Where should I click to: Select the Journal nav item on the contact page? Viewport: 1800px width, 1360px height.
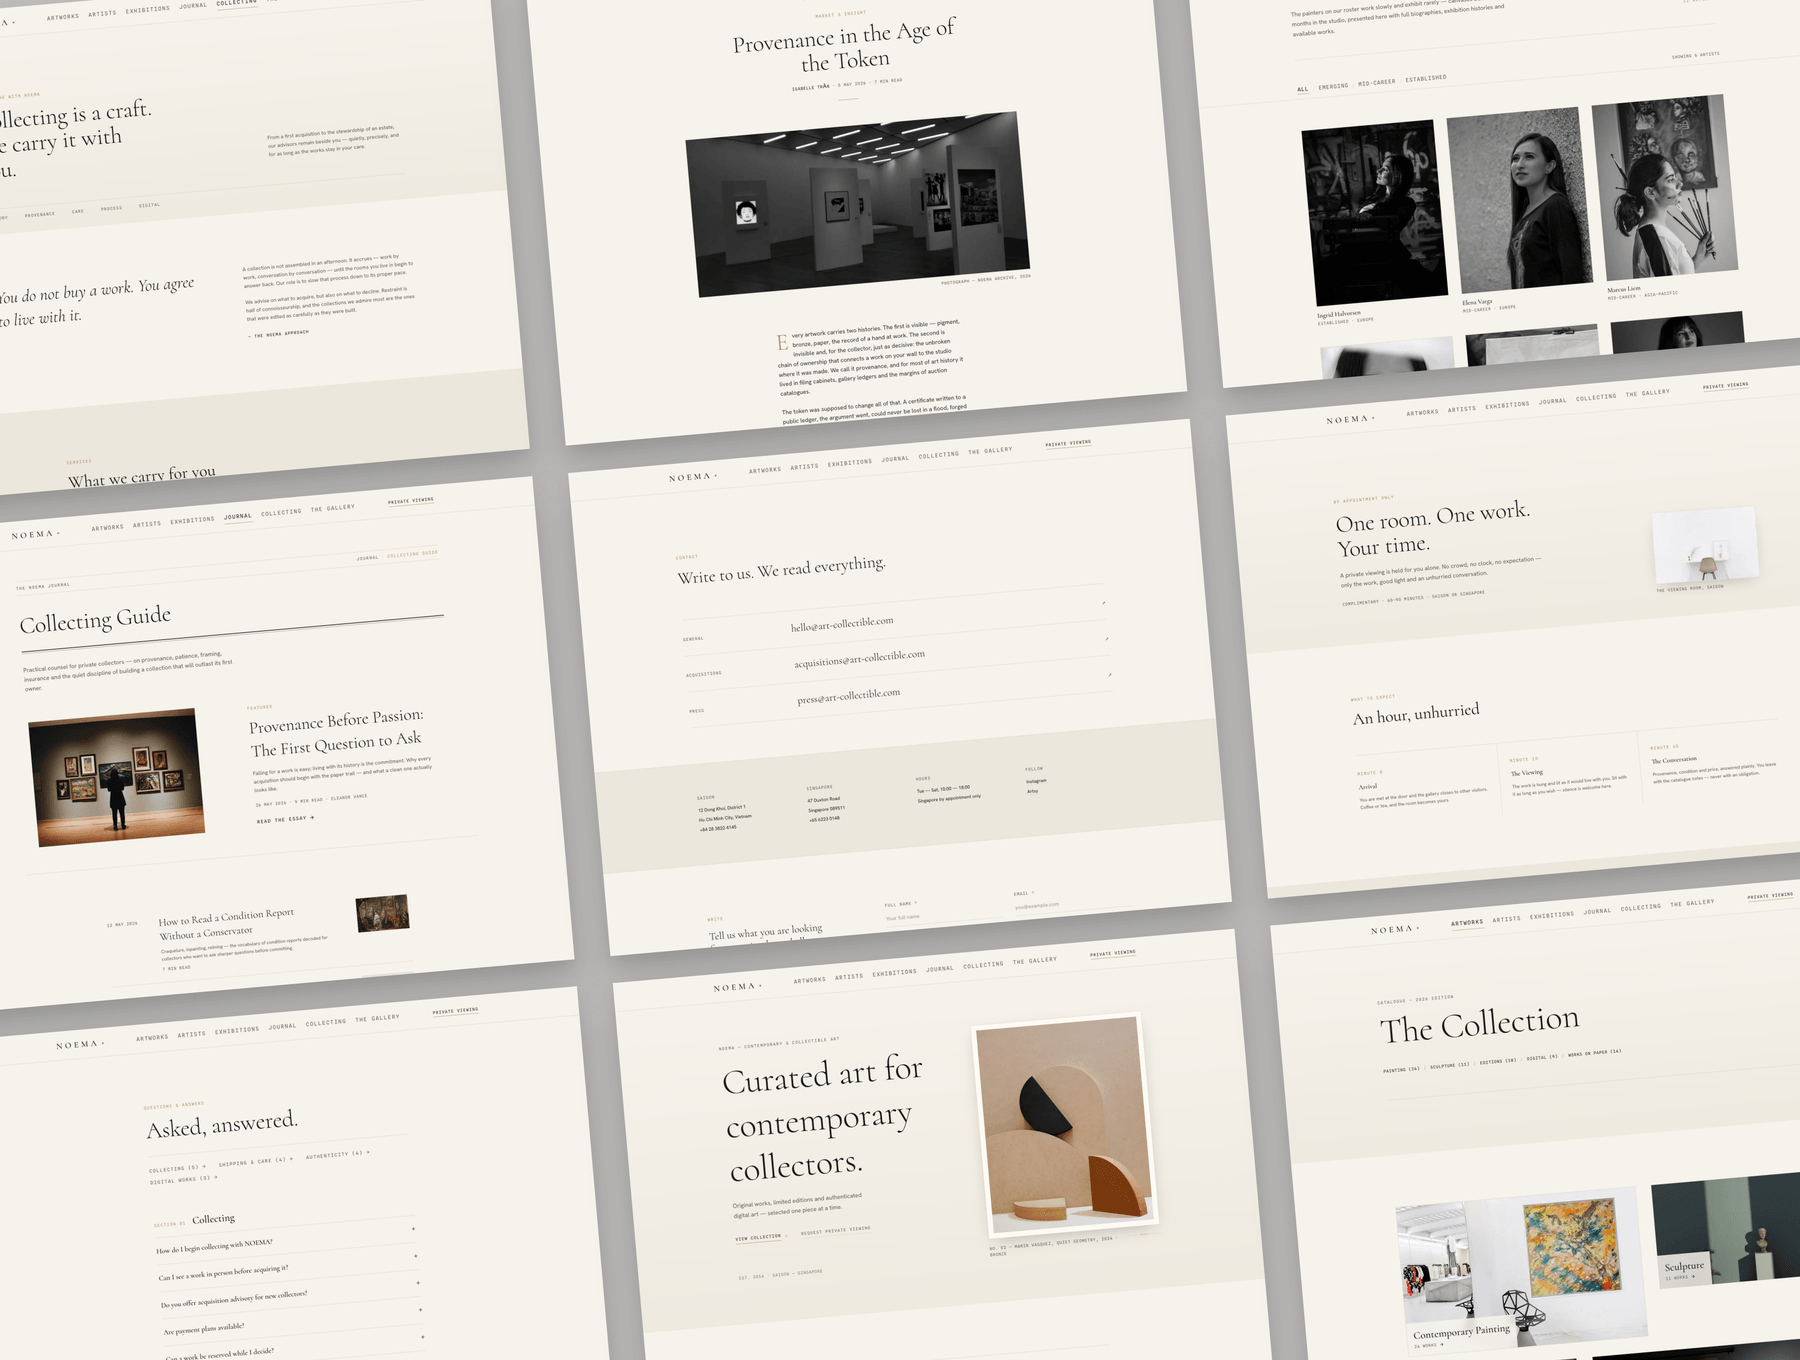(895, 459)
